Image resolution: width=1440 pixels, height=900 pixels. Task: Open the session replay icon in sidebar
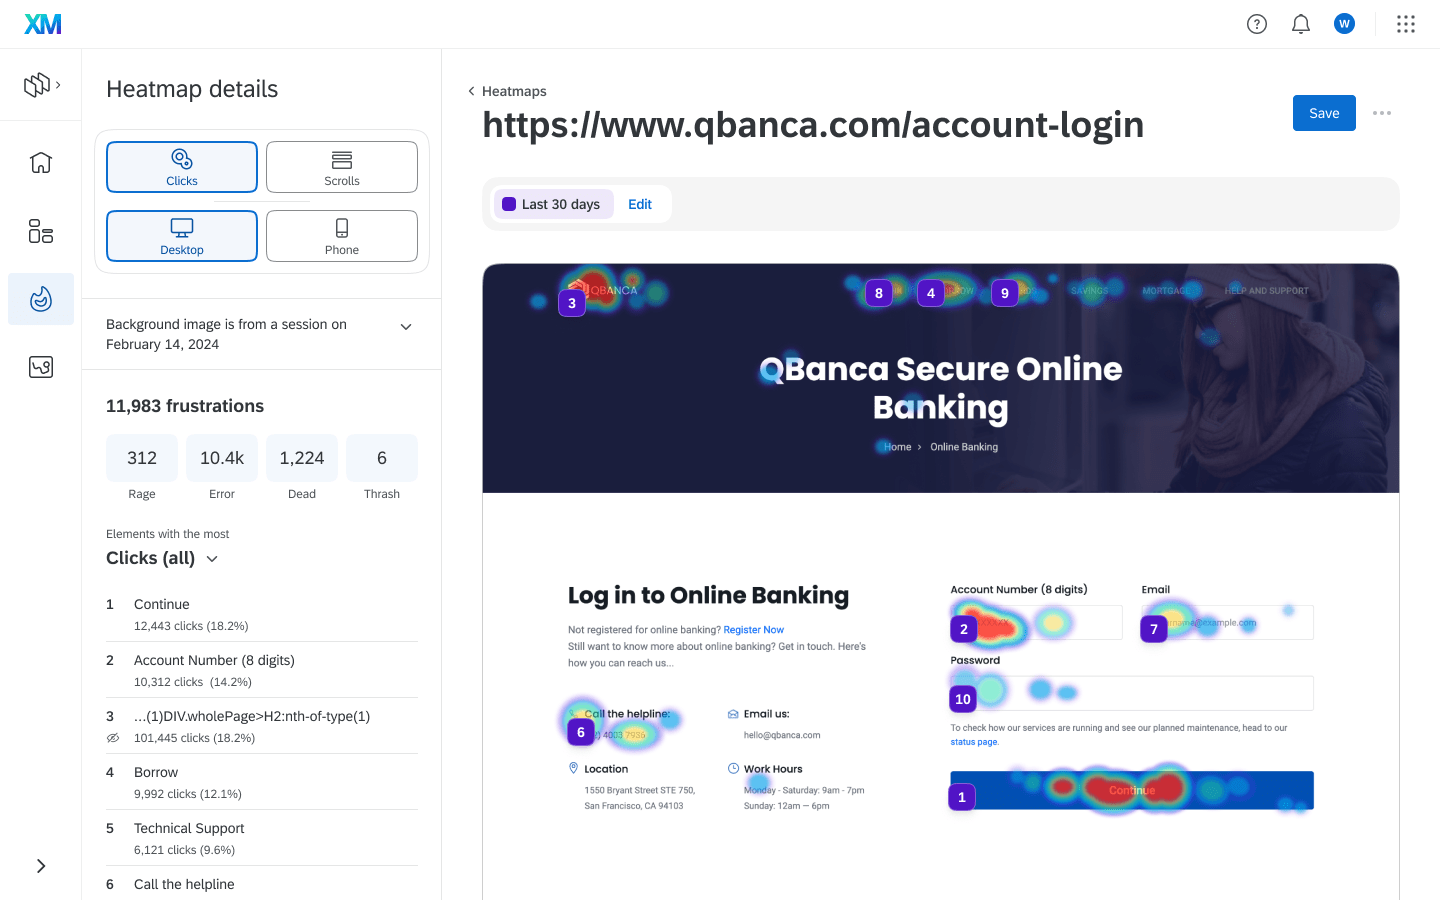(41, 367)
